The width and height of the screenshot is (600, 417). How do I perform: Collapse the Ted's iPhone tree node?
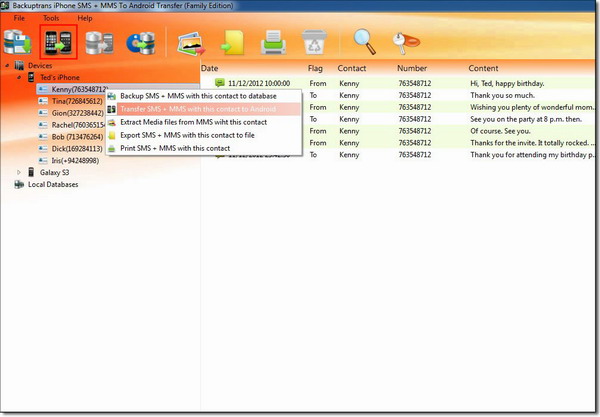click(x=19, y=77)
